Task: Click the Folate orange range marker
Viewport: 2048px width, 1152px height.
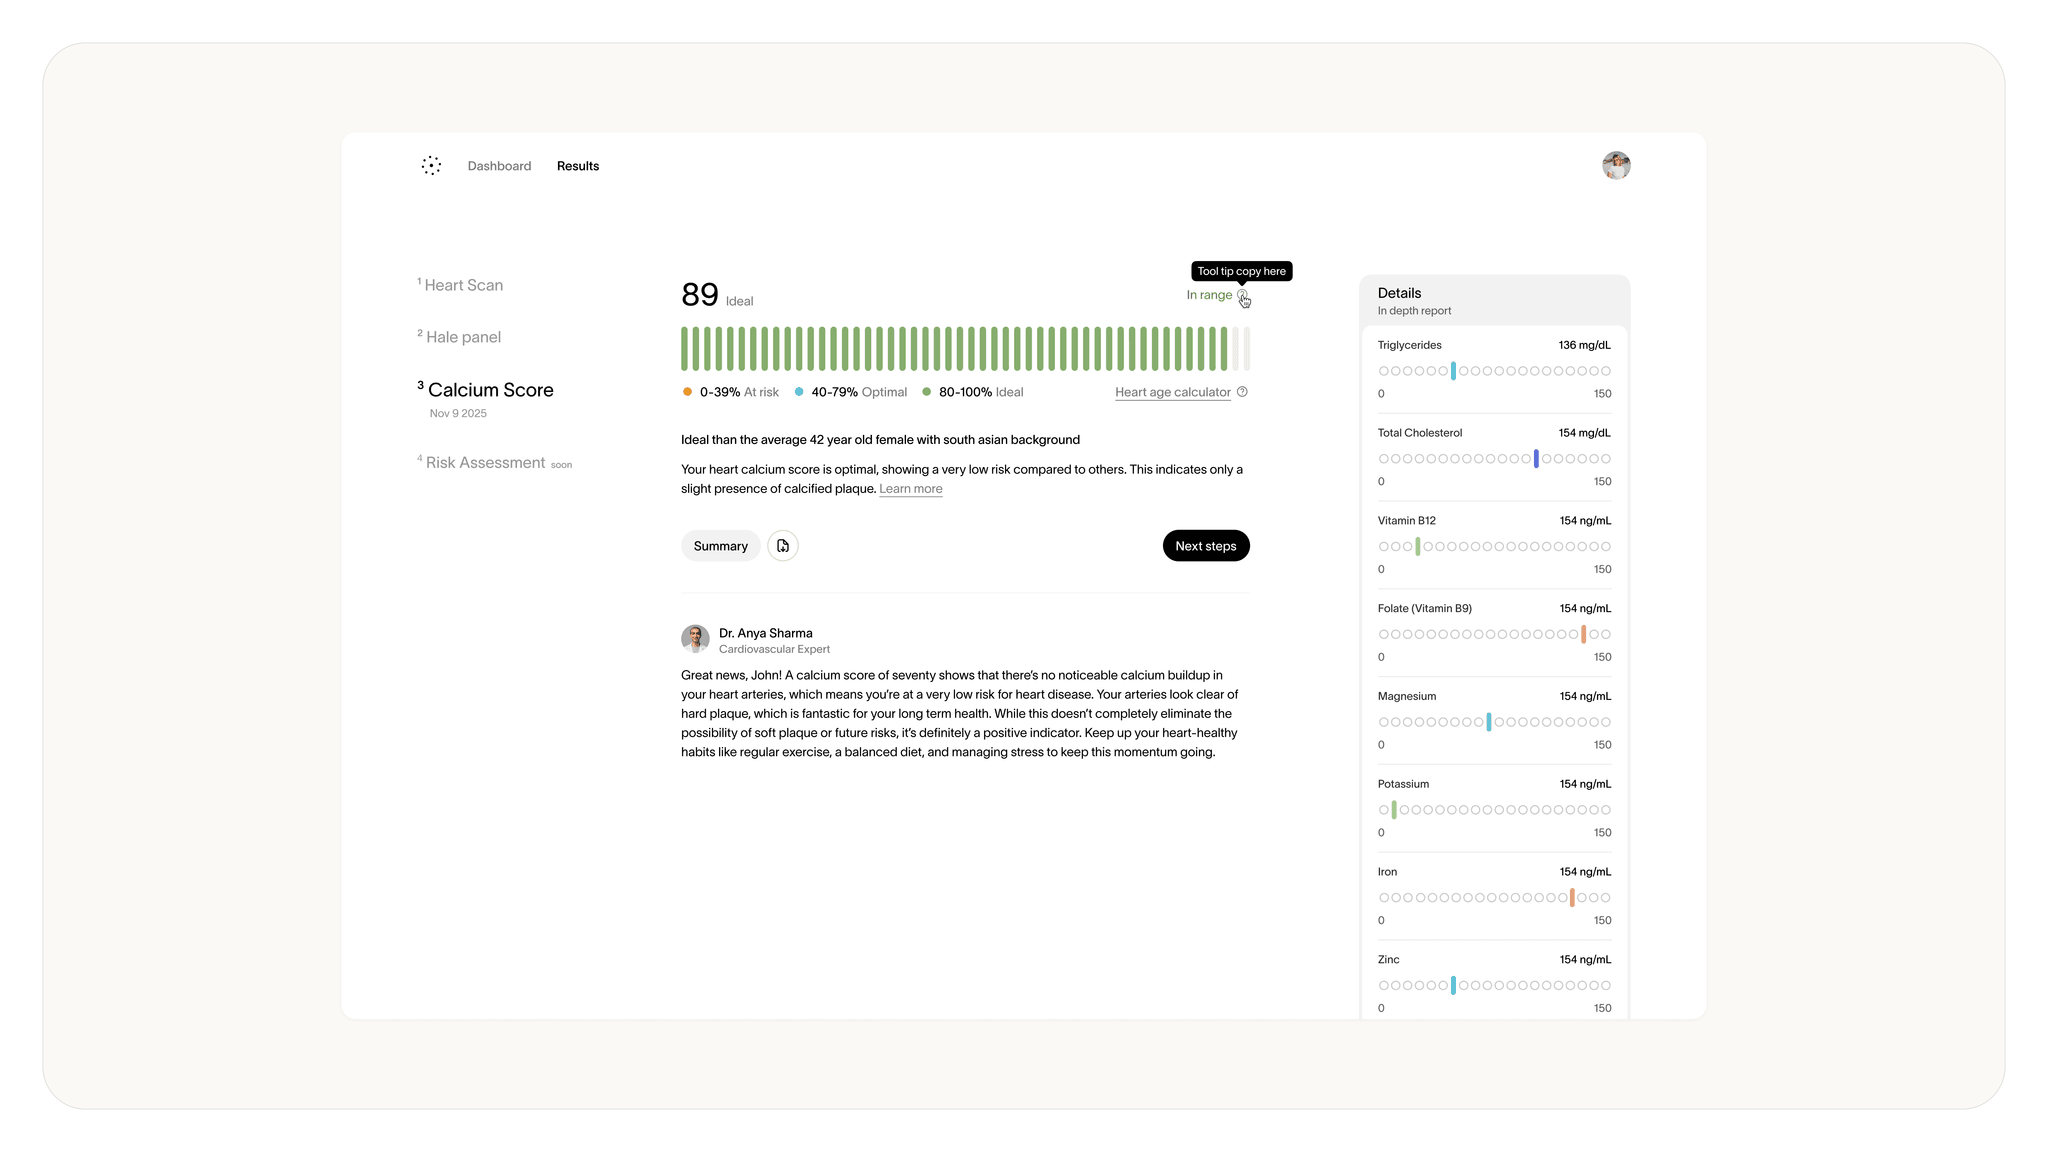Action: click(1583, 634)
